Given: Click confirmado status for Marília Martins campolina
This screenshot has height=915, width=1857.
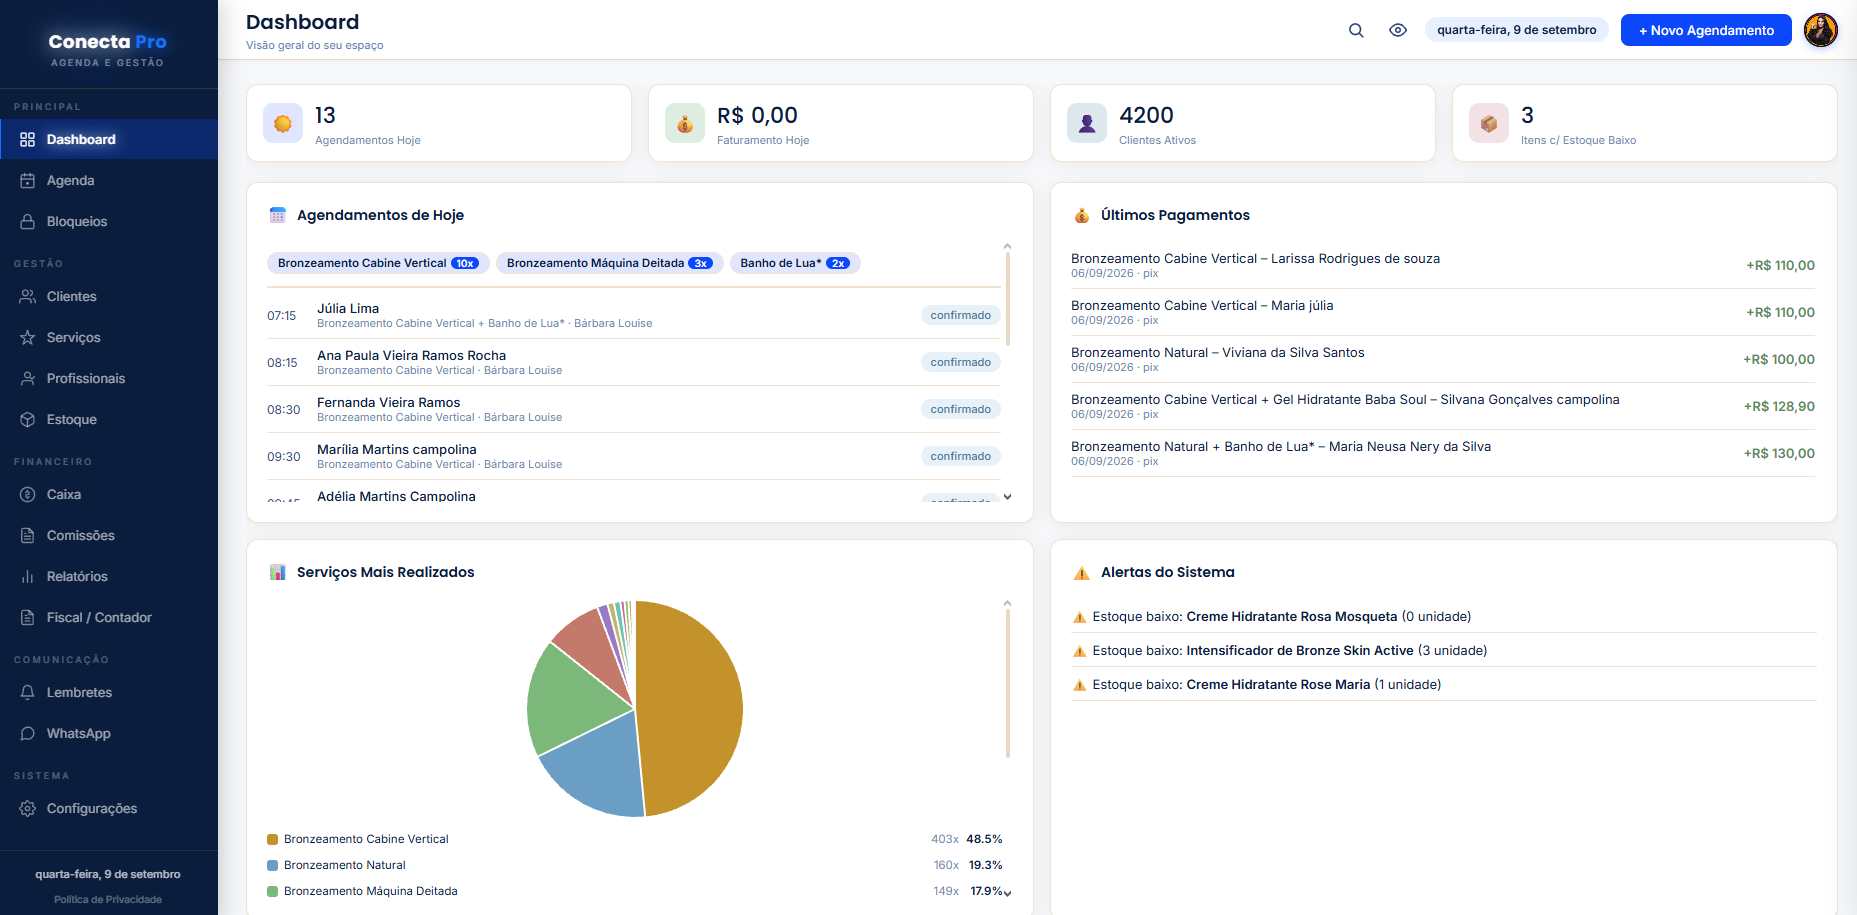Looking at the screenshot, I should [x=960, y=456].
